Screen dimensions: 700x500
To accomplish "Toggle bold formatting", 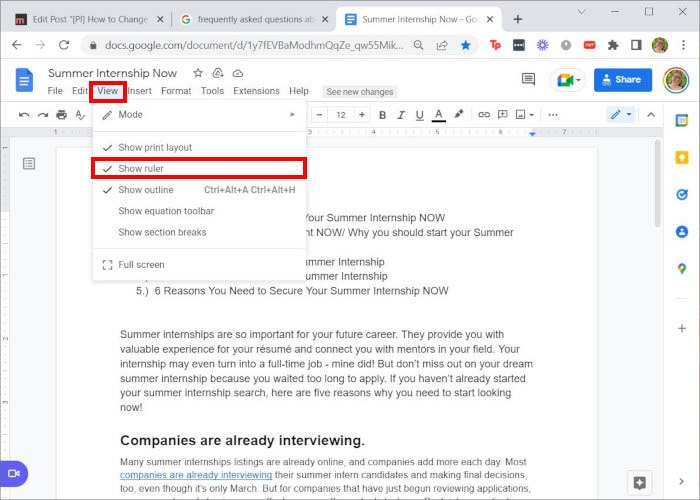I will (382, 115).
